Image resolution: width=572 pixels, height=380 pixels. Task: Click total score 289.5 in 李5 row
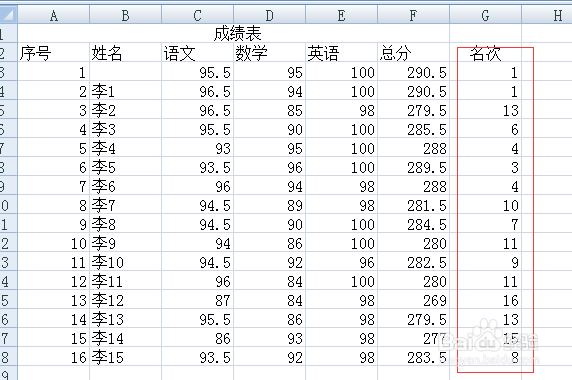pyautogui.click(x=413, y=167)
